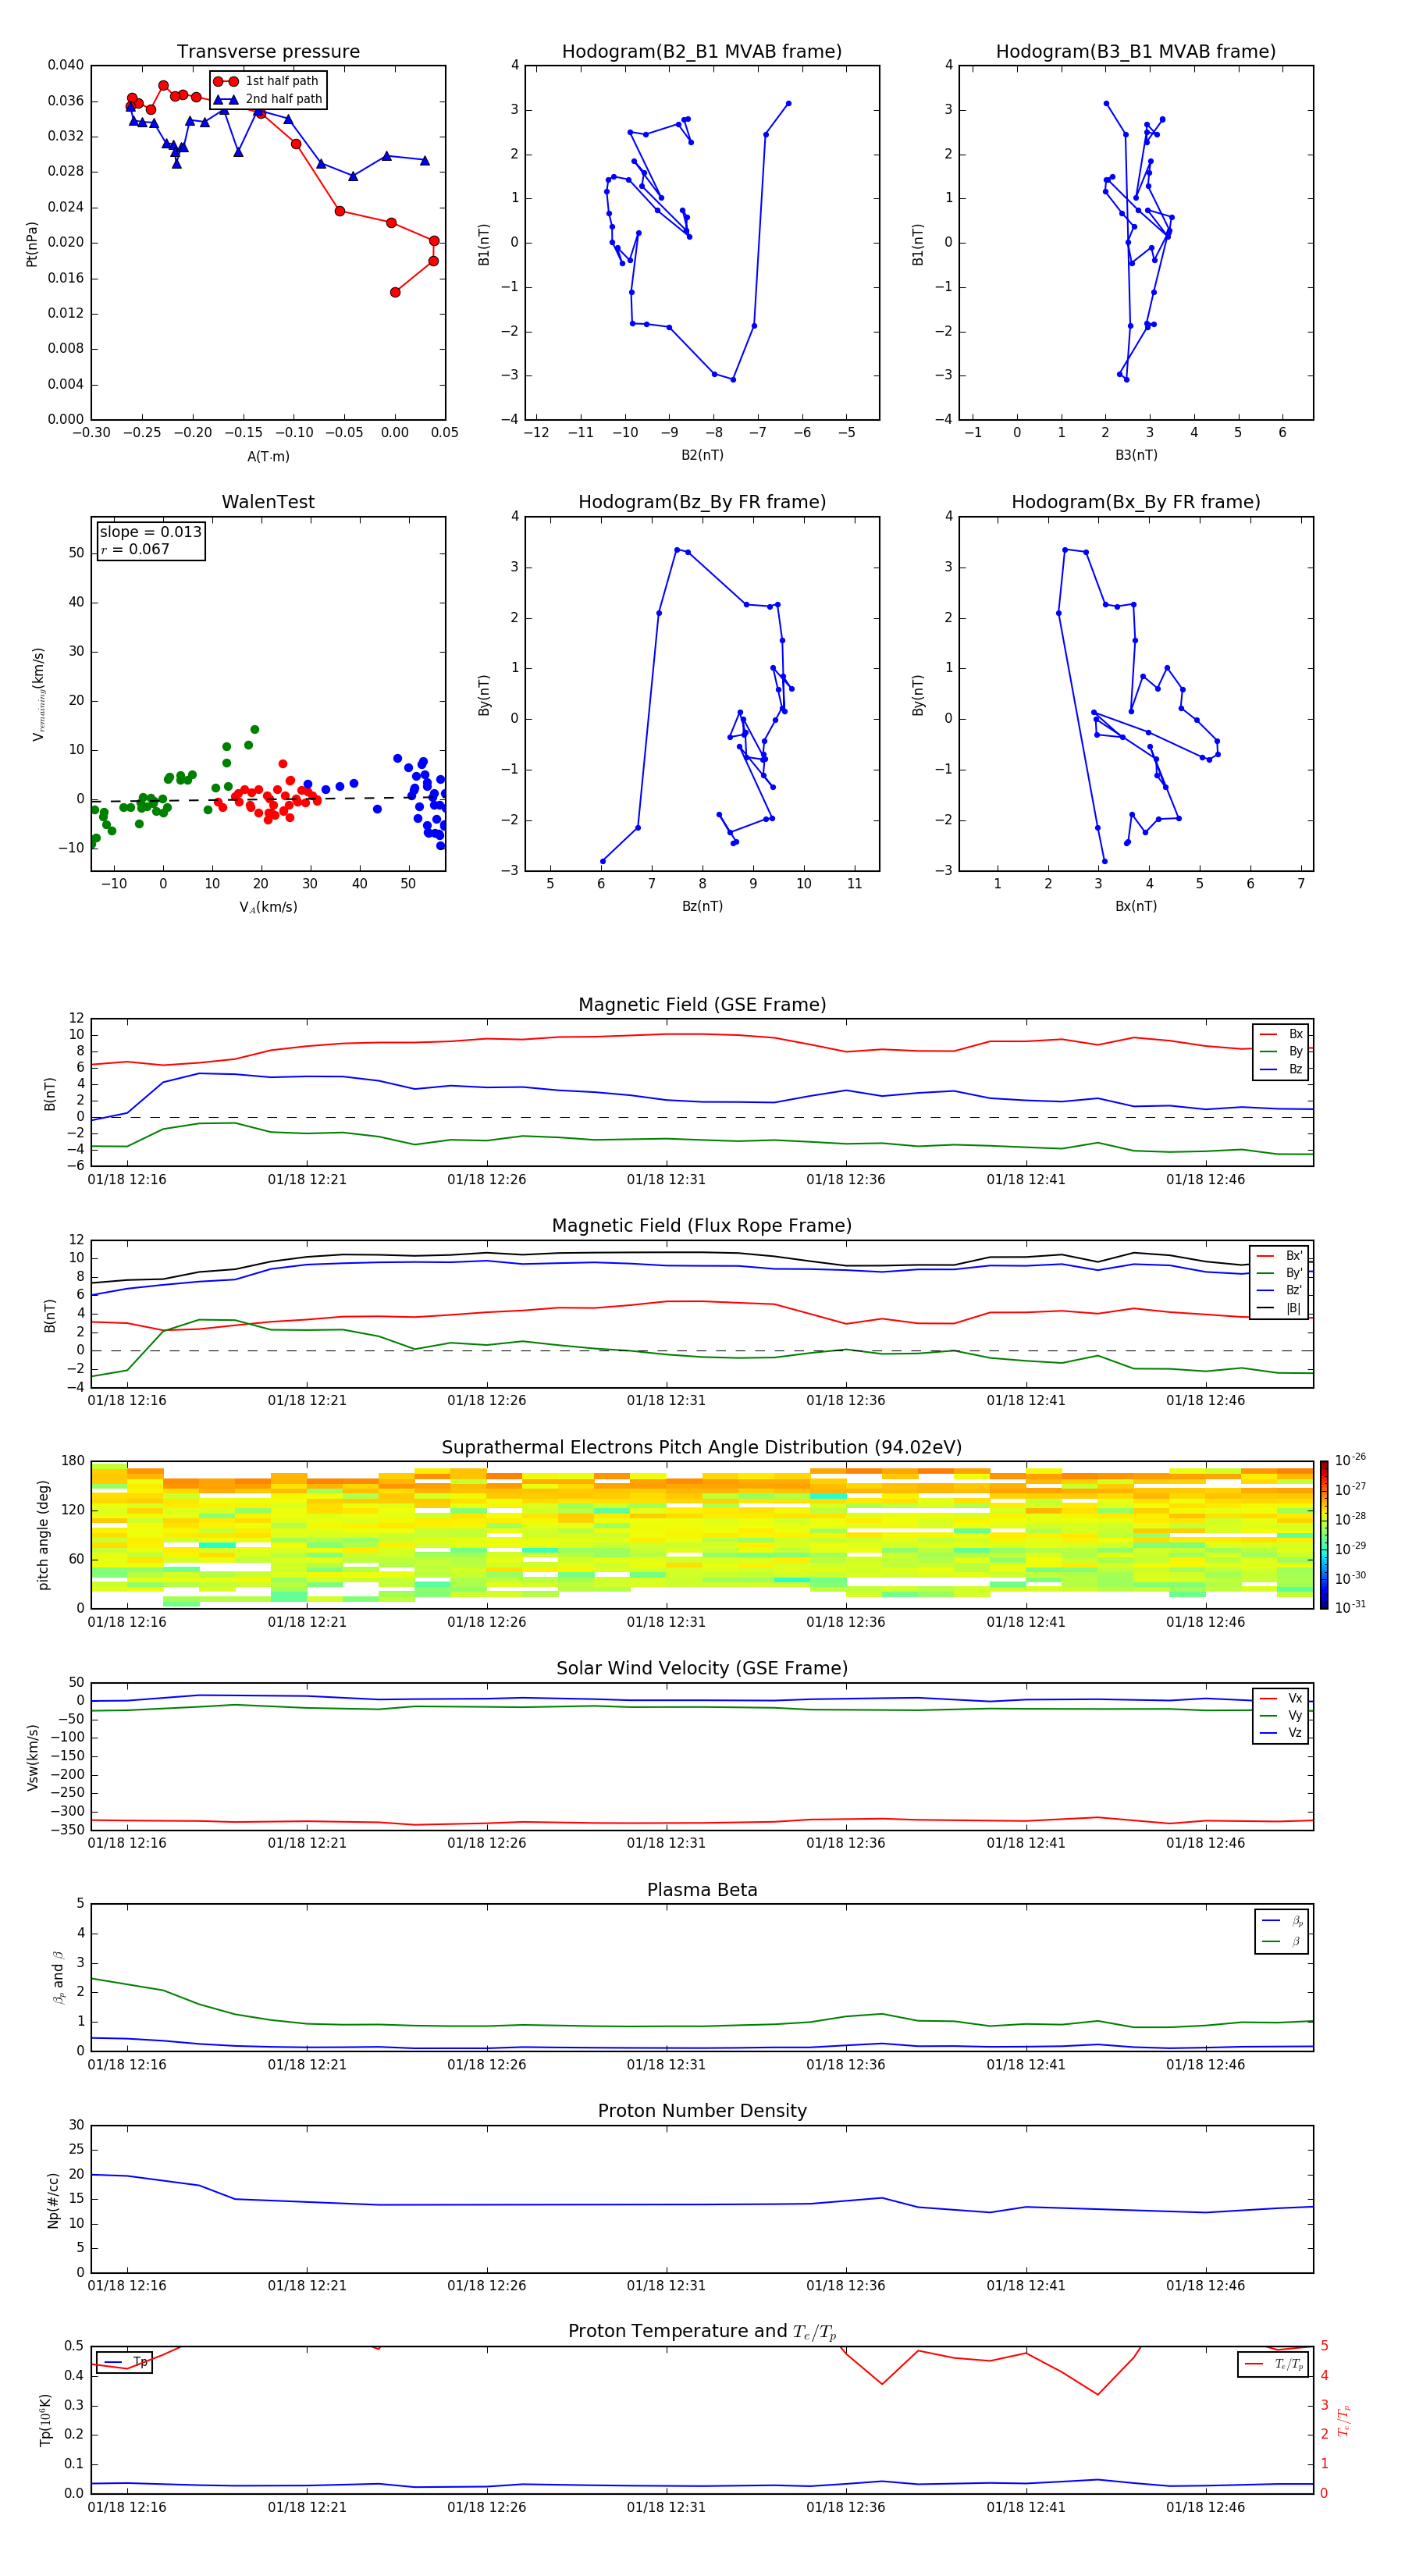Click '01/18 12:26' tick under Flux Rope Frame plot
Viewport: 1405px width, 2576px height.
487,1401
